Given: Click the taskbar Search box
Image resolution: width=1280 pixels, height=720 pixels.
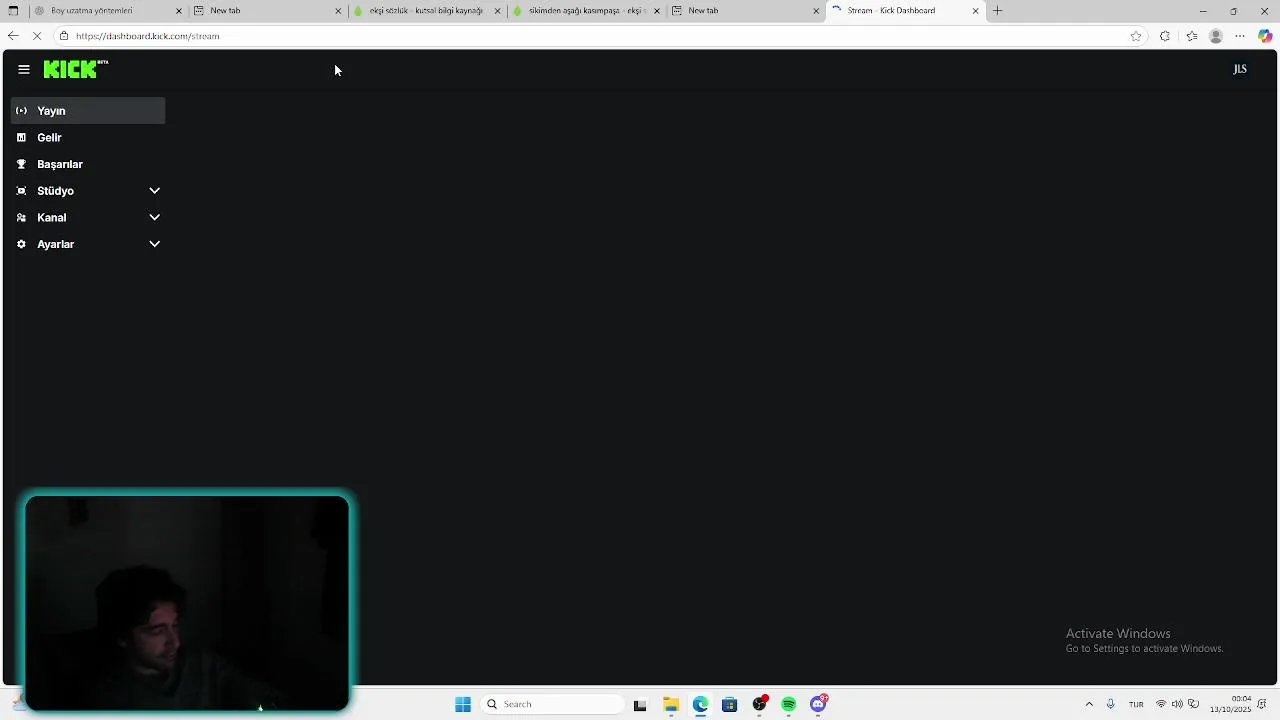Looking at the screenshot, I should coord(553,704).
